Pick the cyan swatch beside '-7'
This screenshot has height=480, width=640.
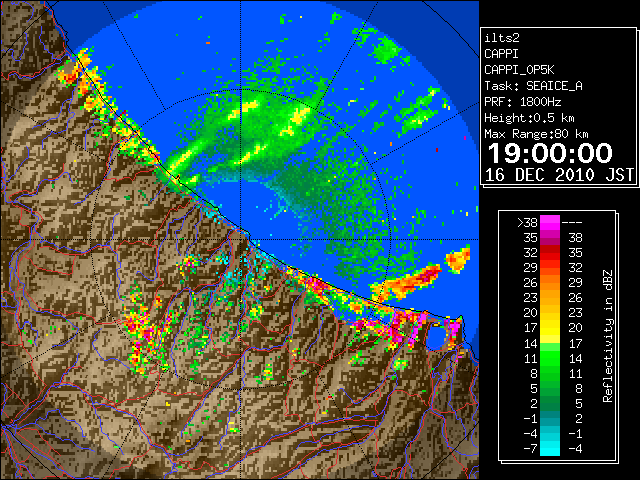pyautogui.click(x=550, y=449)
